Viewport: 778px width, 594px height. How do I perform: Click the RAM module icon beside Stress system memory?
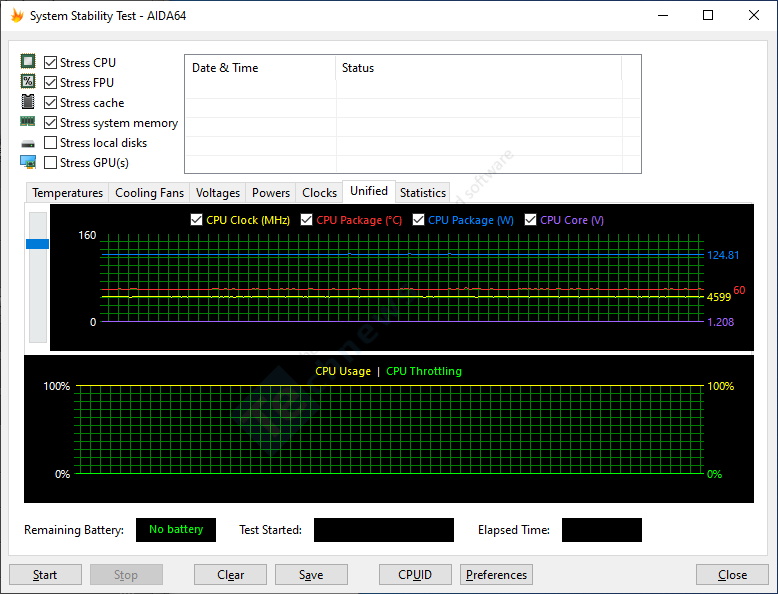coord(28,121)
